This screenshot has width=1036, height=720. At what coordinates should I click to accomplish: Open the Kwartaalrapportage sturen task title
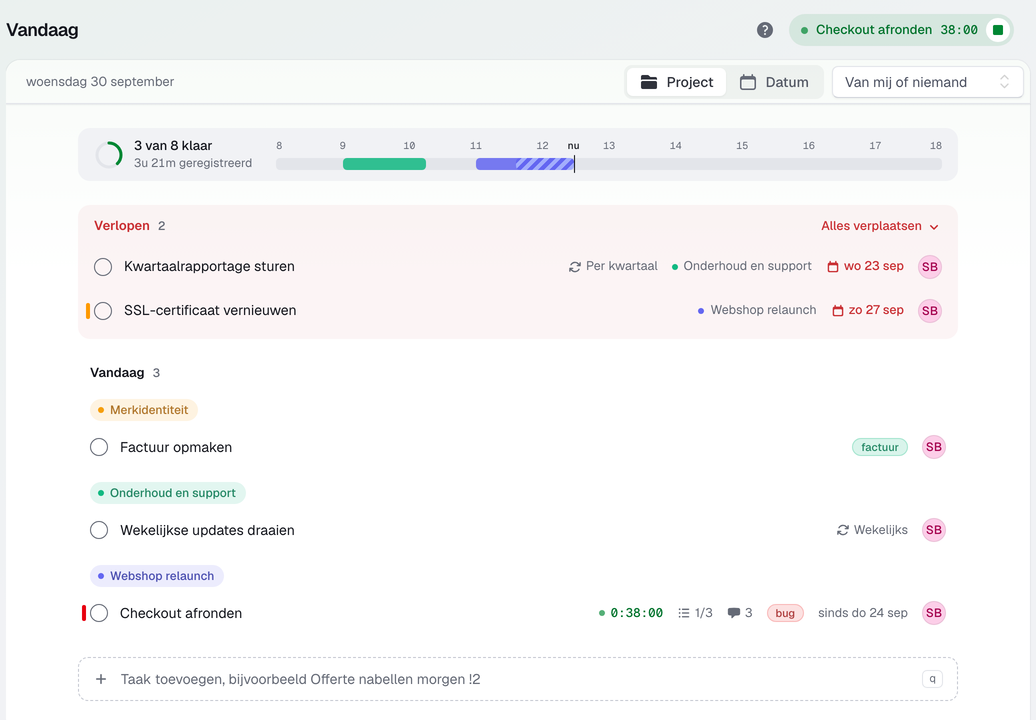209,267
